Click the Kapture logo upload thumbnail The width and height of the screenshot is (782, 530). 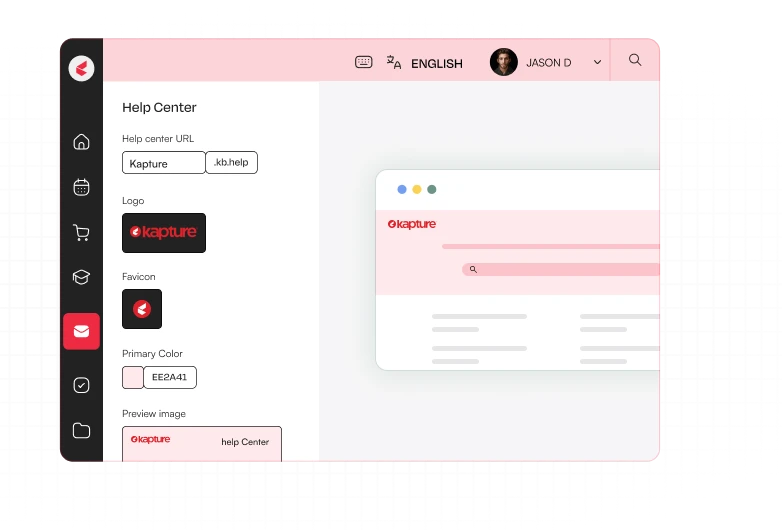[164, 233]
